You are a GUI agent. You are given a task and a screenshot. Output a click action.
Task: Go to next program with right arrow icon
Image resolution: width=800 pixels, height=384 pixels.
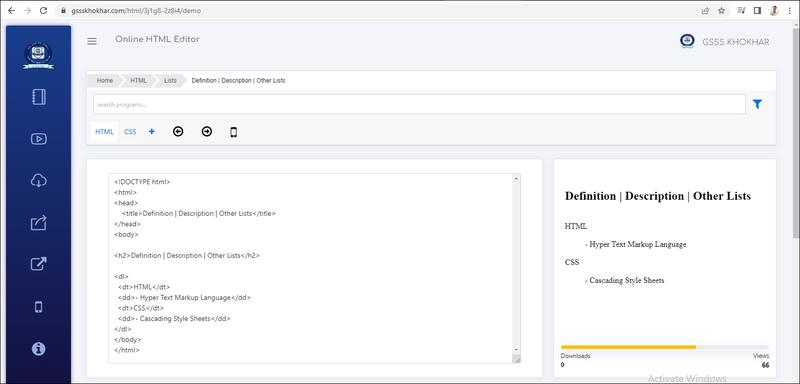(207, 132)
